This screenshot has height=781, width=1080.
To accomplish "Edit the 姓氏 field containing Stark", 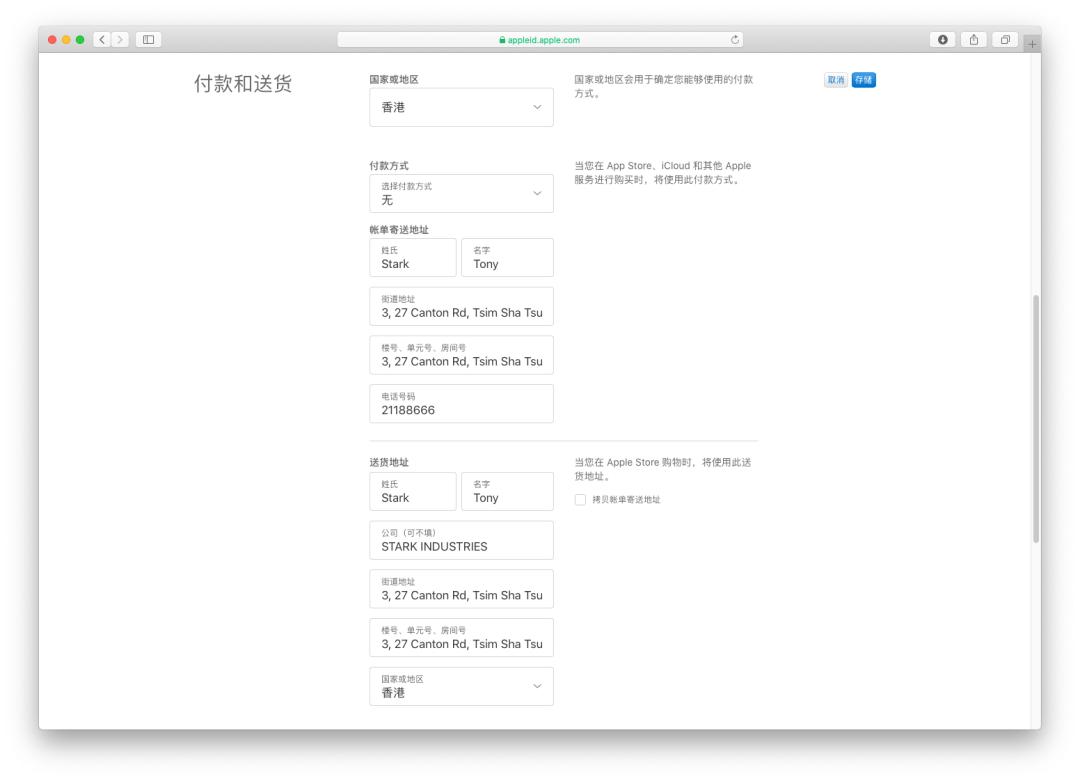I will click(413, 257).
